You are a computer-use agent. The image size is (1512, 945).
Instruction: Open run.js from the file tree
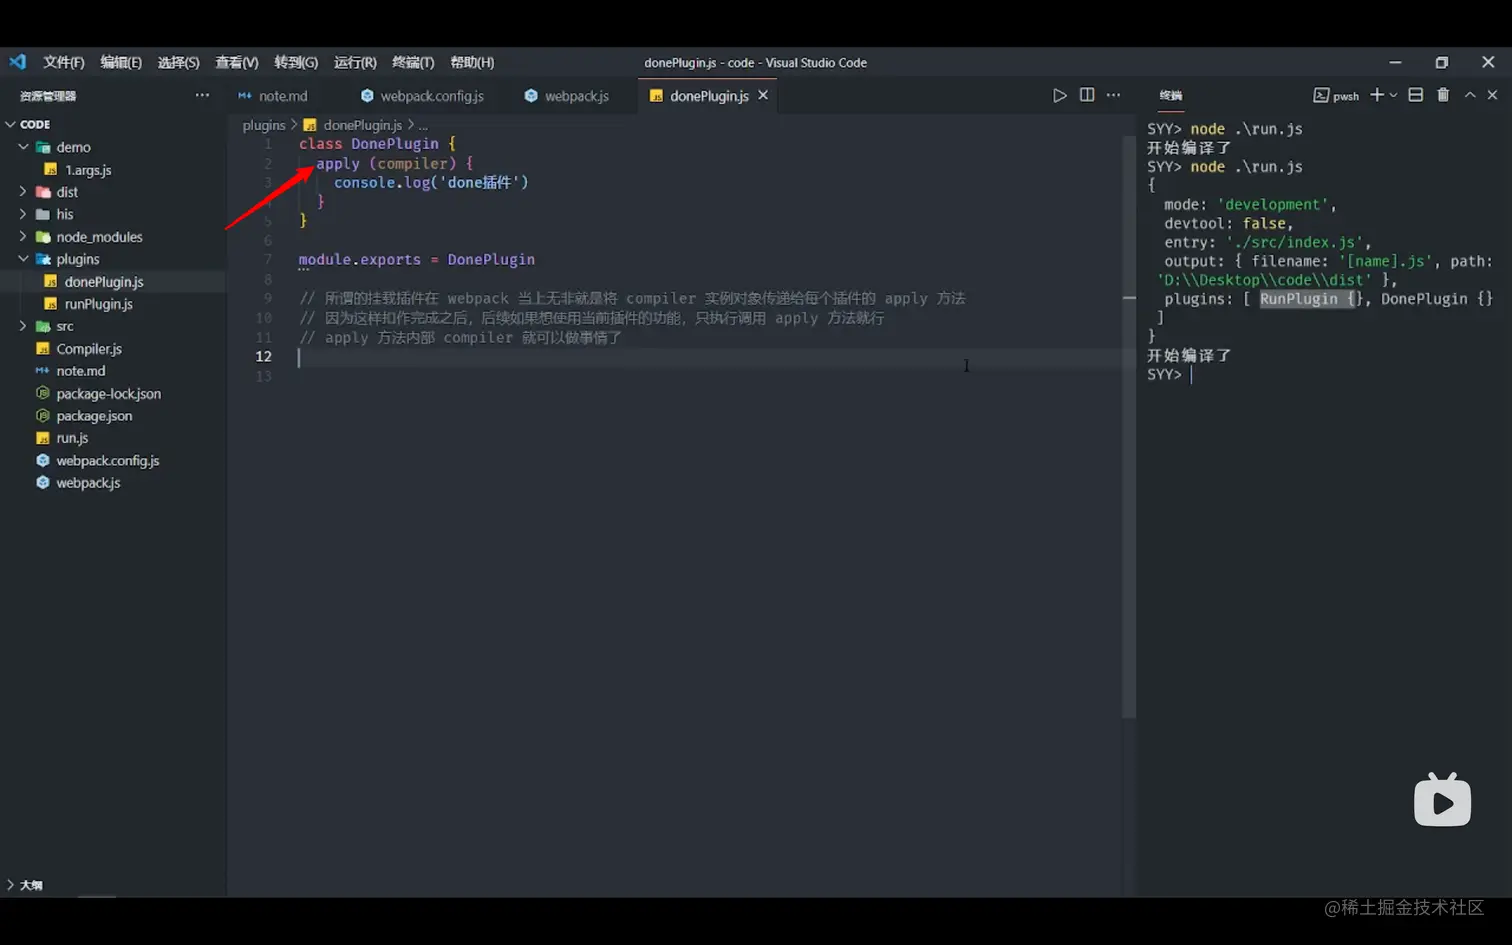[72, 438]
